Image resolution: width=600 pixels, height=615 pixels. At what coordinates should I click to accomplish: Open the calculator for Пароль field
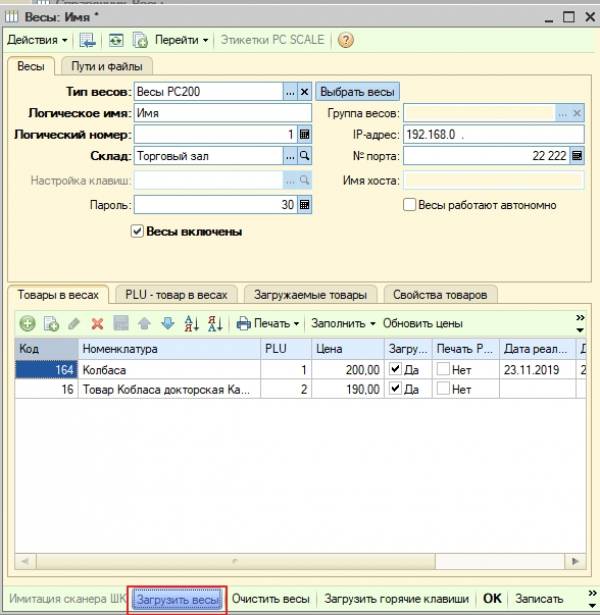305,205
